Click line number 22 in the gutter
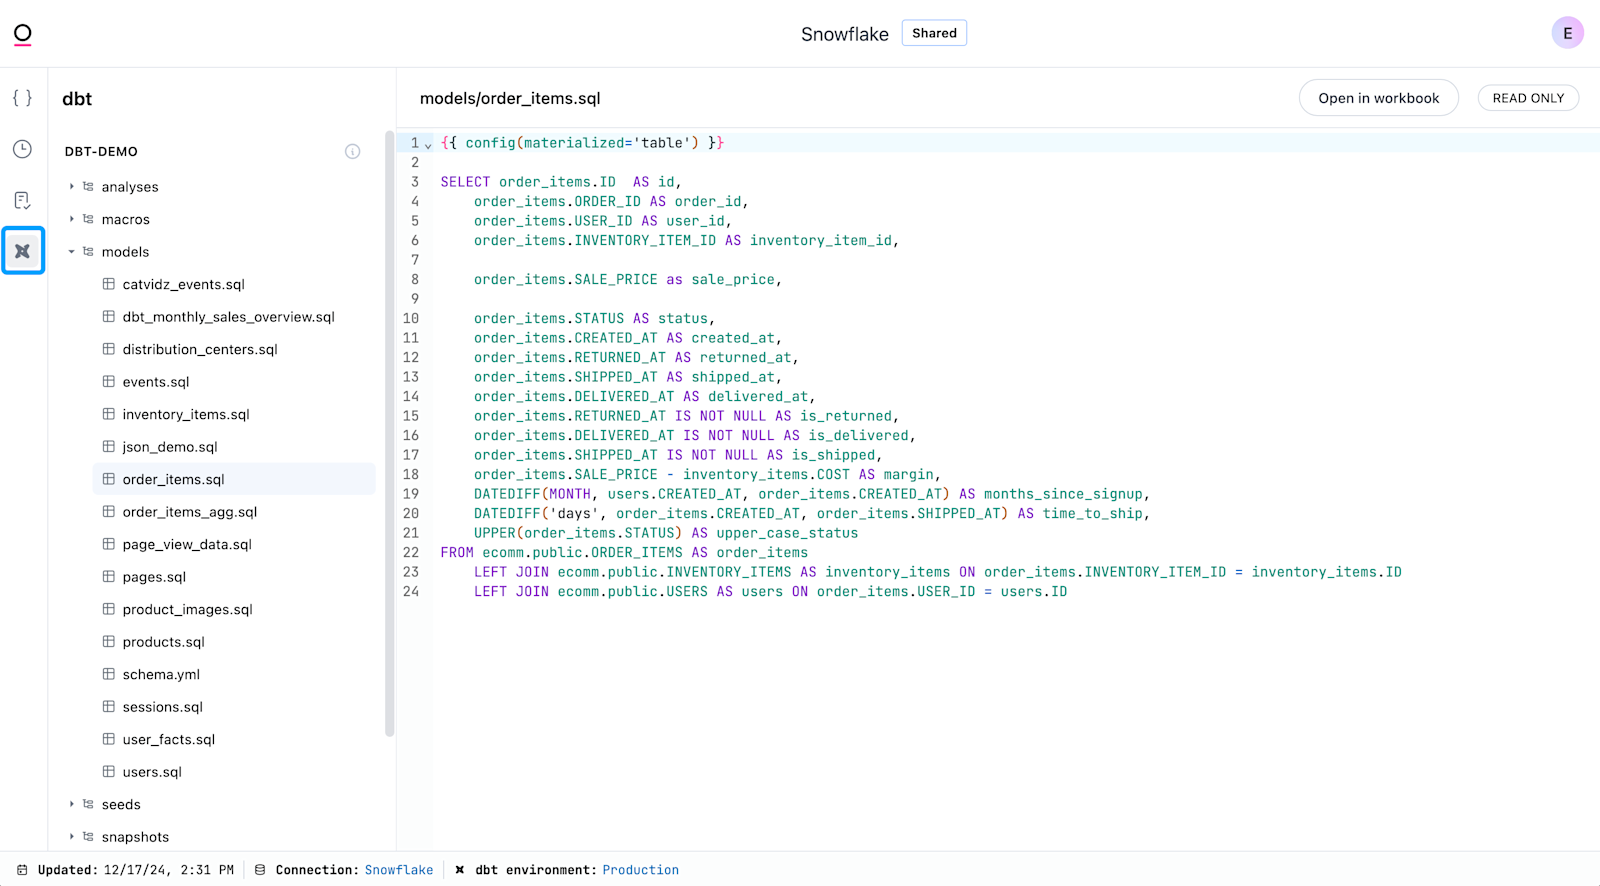 click(x=411, y=553)
